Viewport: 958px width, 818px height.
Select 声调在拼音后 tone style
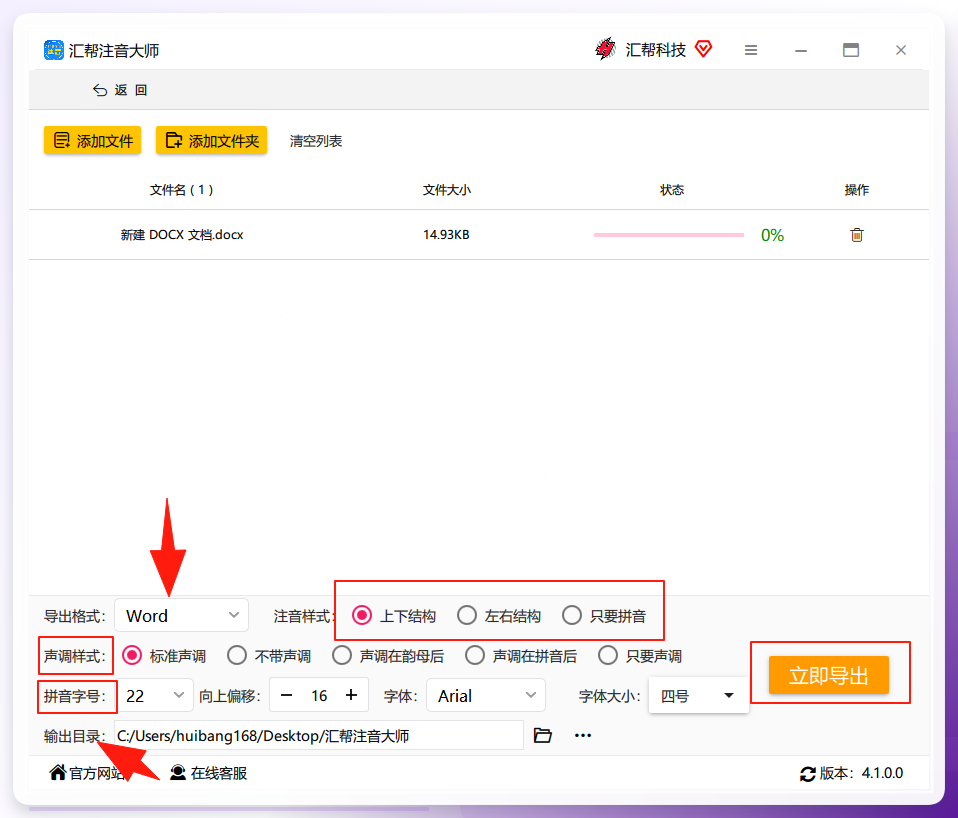click(521, 656)
